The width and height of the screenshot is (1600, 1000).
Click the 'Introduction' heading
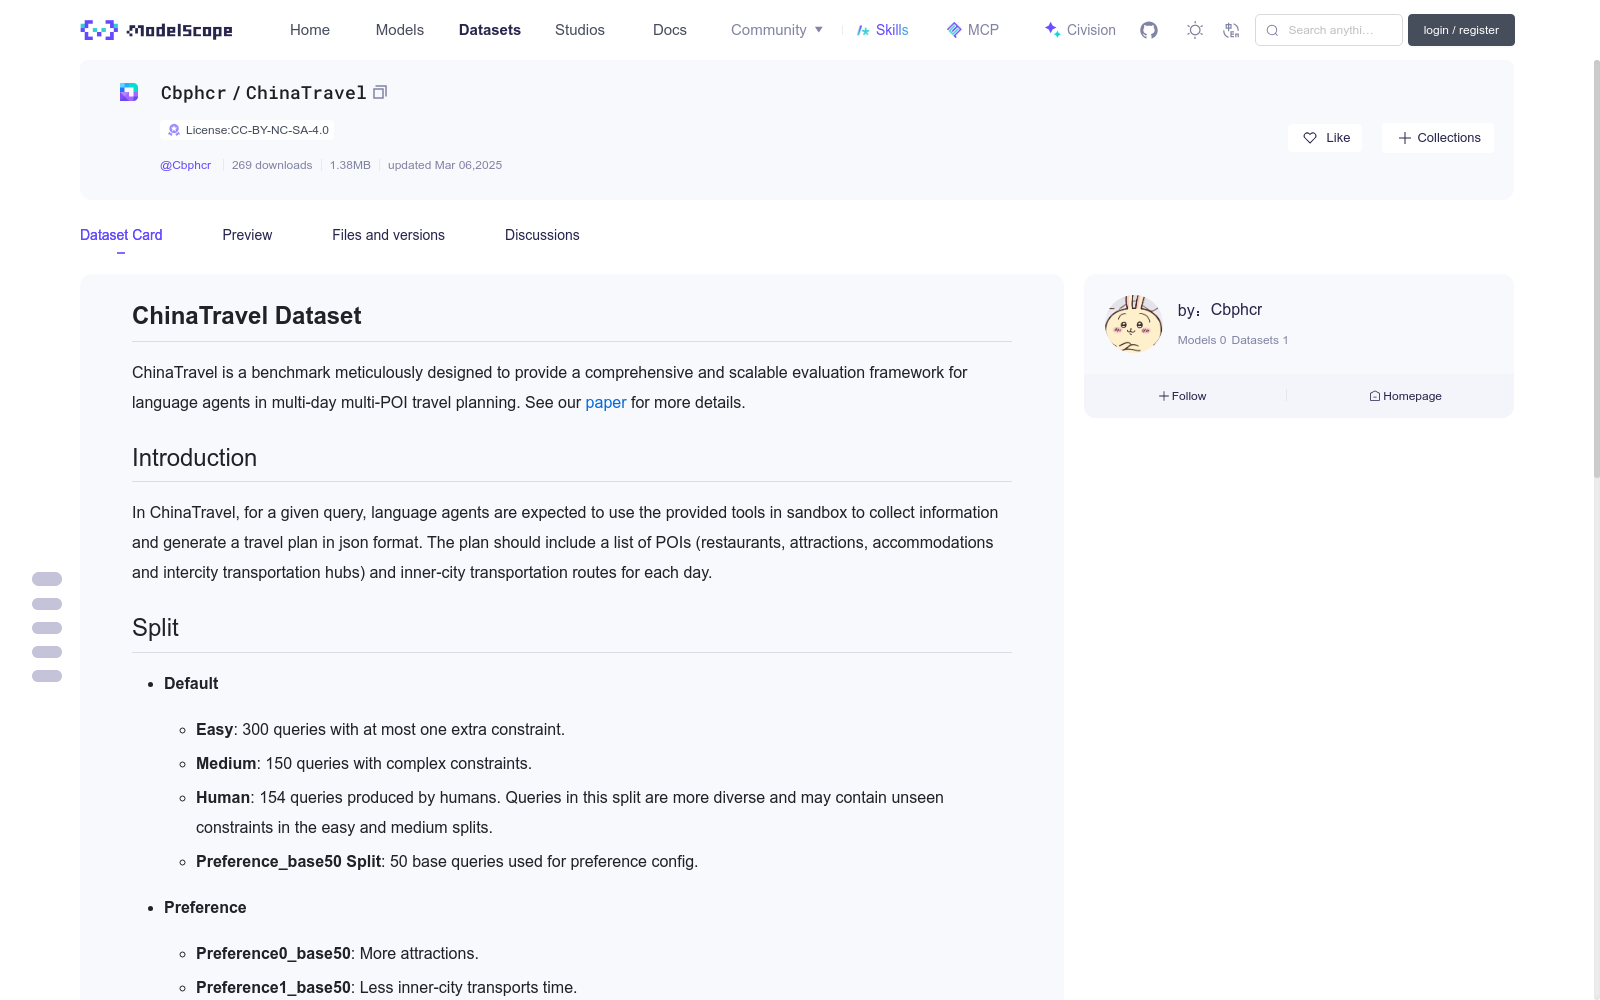pos(195,458)
